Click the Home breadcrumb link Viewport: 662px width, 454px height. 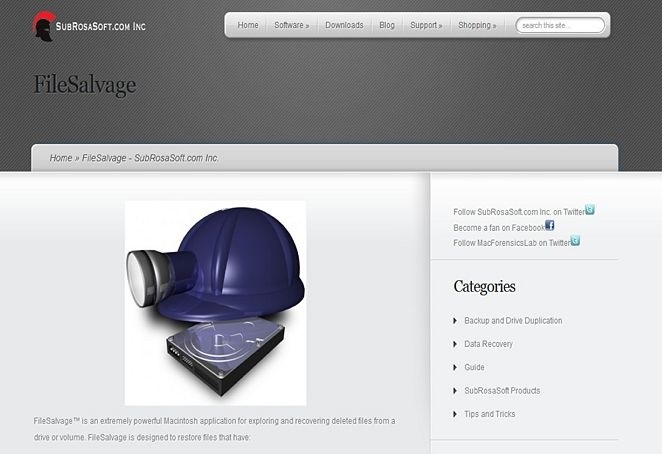tap(61, 158)
